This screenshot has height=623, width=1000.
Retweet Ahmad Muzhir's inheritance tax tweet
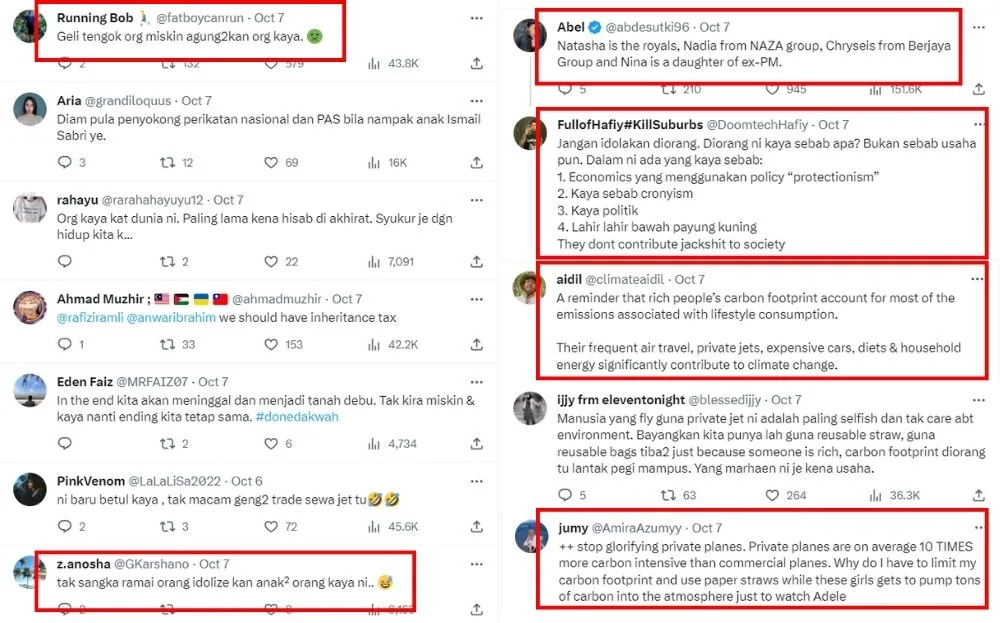click(168, 344)
